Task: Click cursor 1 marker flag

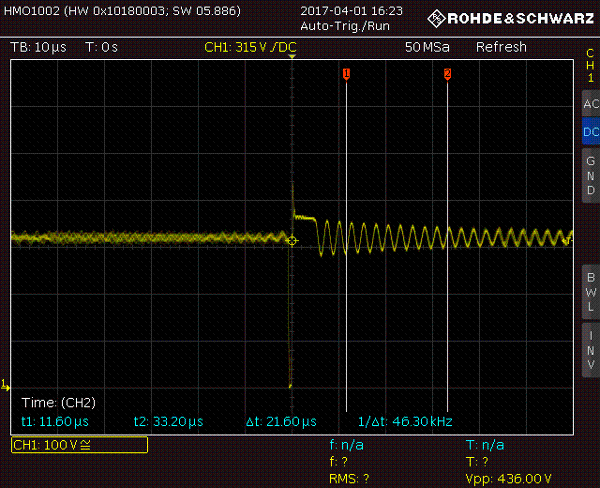Action: click(x=346, y=74)
